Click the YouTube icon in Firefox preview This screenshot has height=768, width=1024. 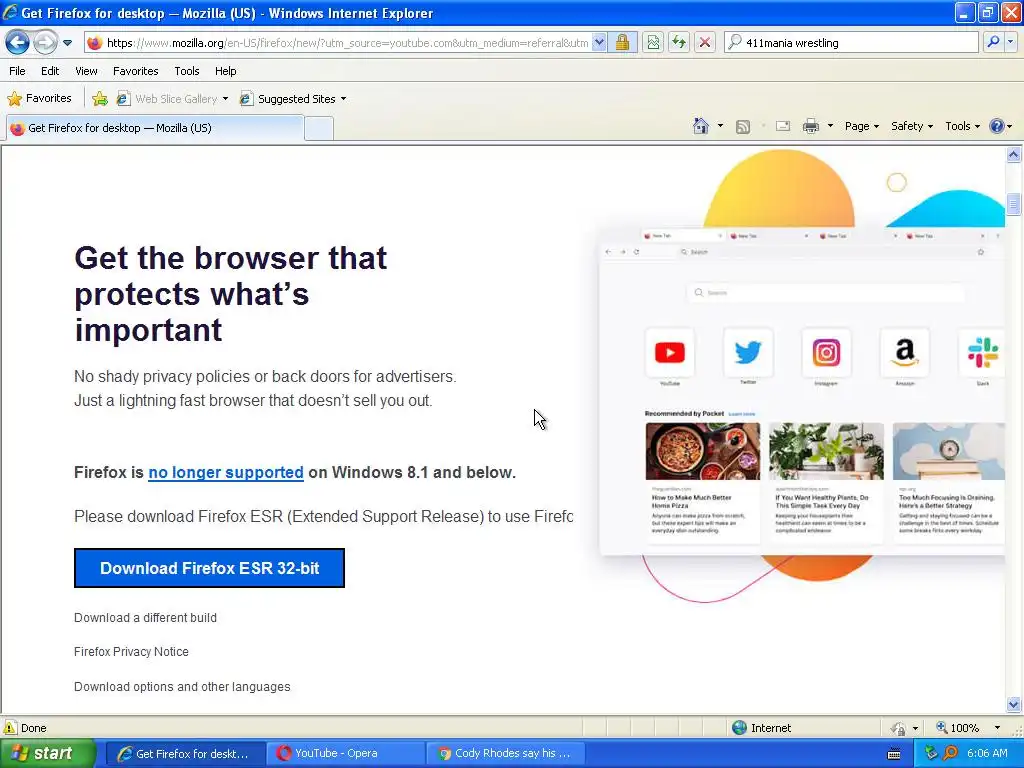pos(669,353)
